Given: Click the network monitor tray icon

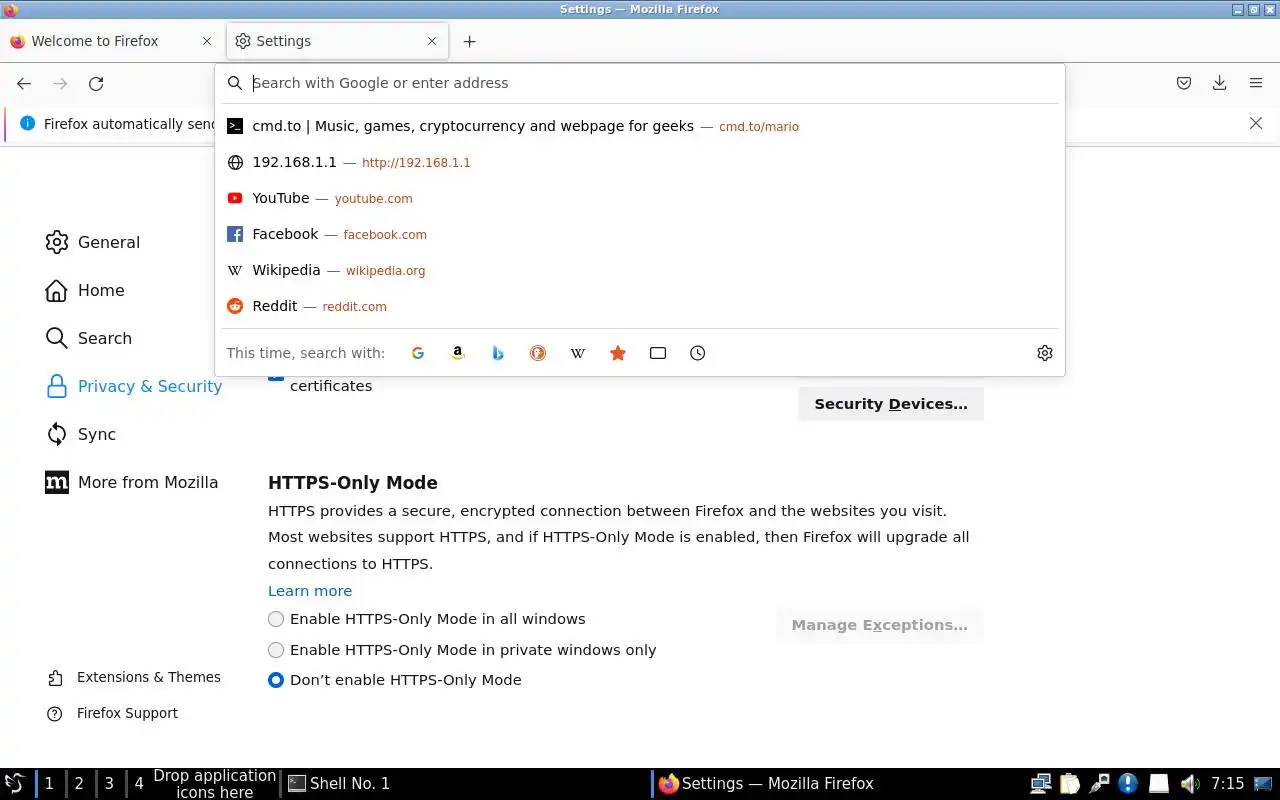Looking at the screenshot, I should pyautogui.click(x=1041, y=784).
